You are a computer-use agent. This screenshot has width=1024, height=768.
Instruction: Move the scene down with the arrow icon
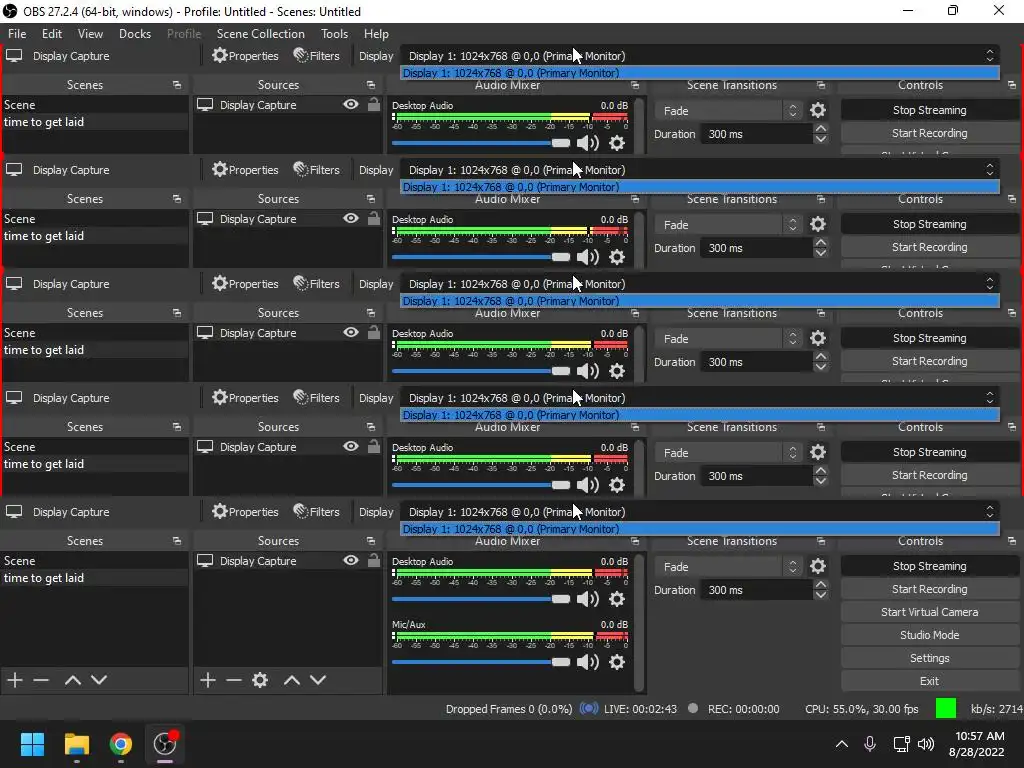99,680
